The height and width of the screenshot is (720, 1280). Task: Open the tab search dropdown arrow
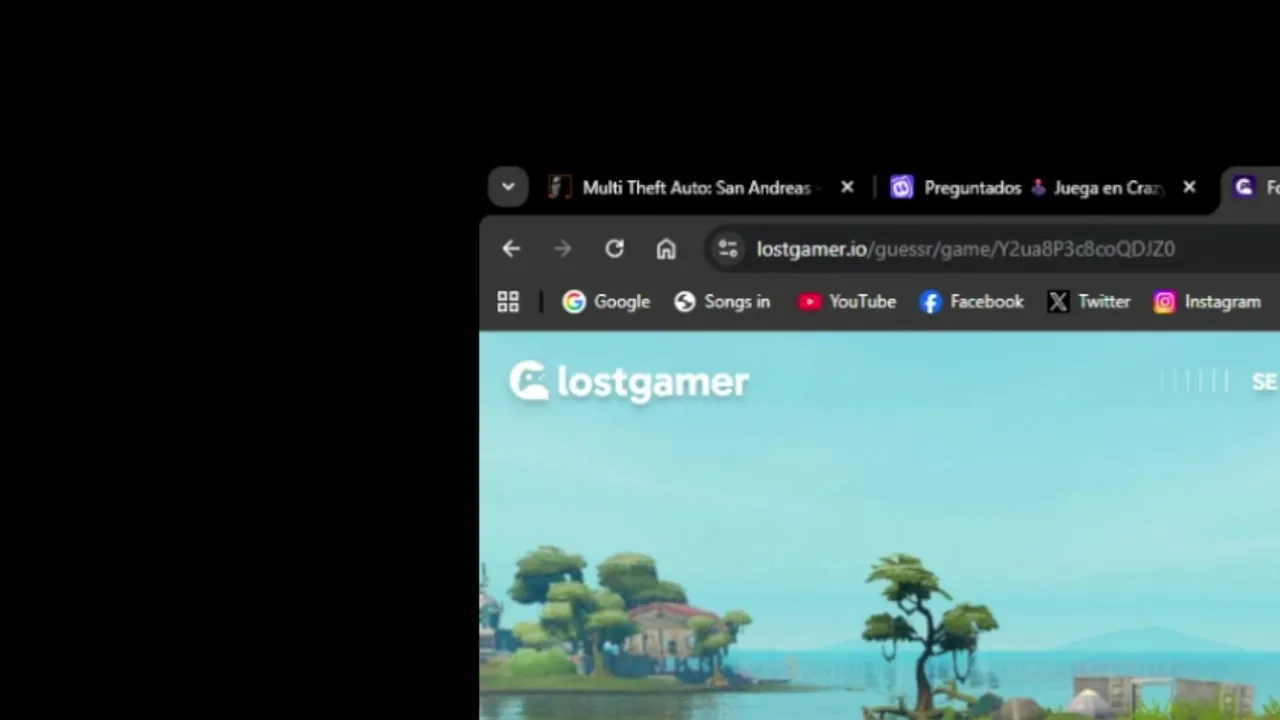tap(508, 187)
